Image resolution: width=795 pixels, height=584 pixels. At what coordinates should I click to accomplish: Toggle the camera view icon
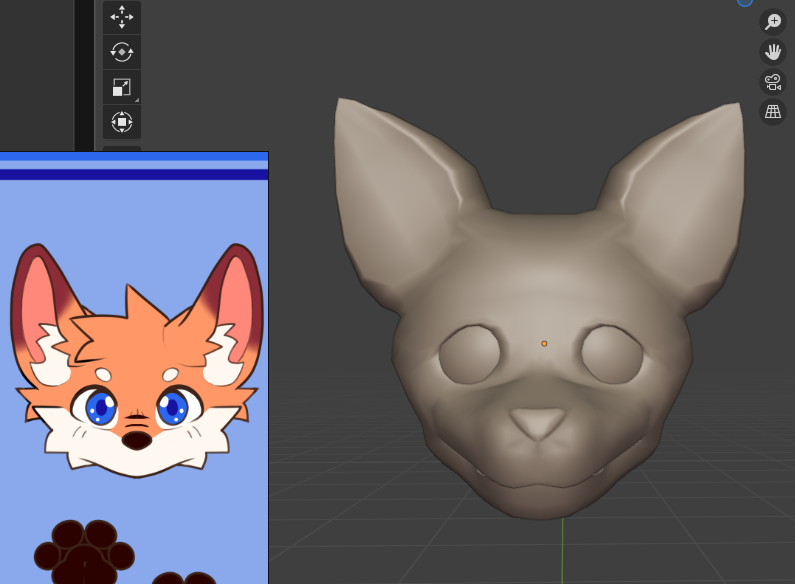coord(773,82)
